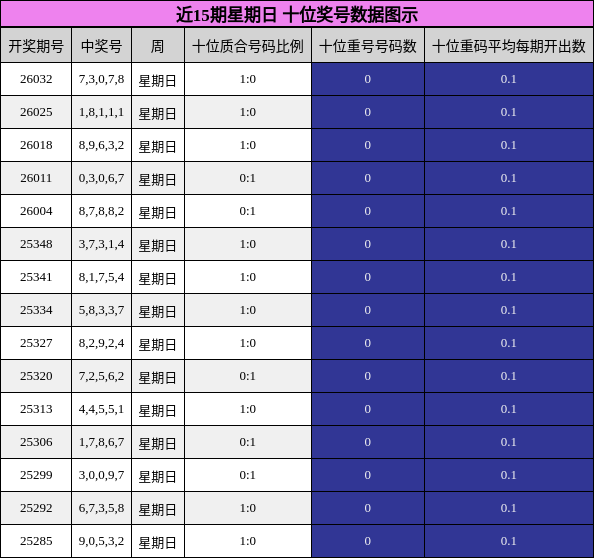
Task: Select period number 25320
Action: point(36,376)
